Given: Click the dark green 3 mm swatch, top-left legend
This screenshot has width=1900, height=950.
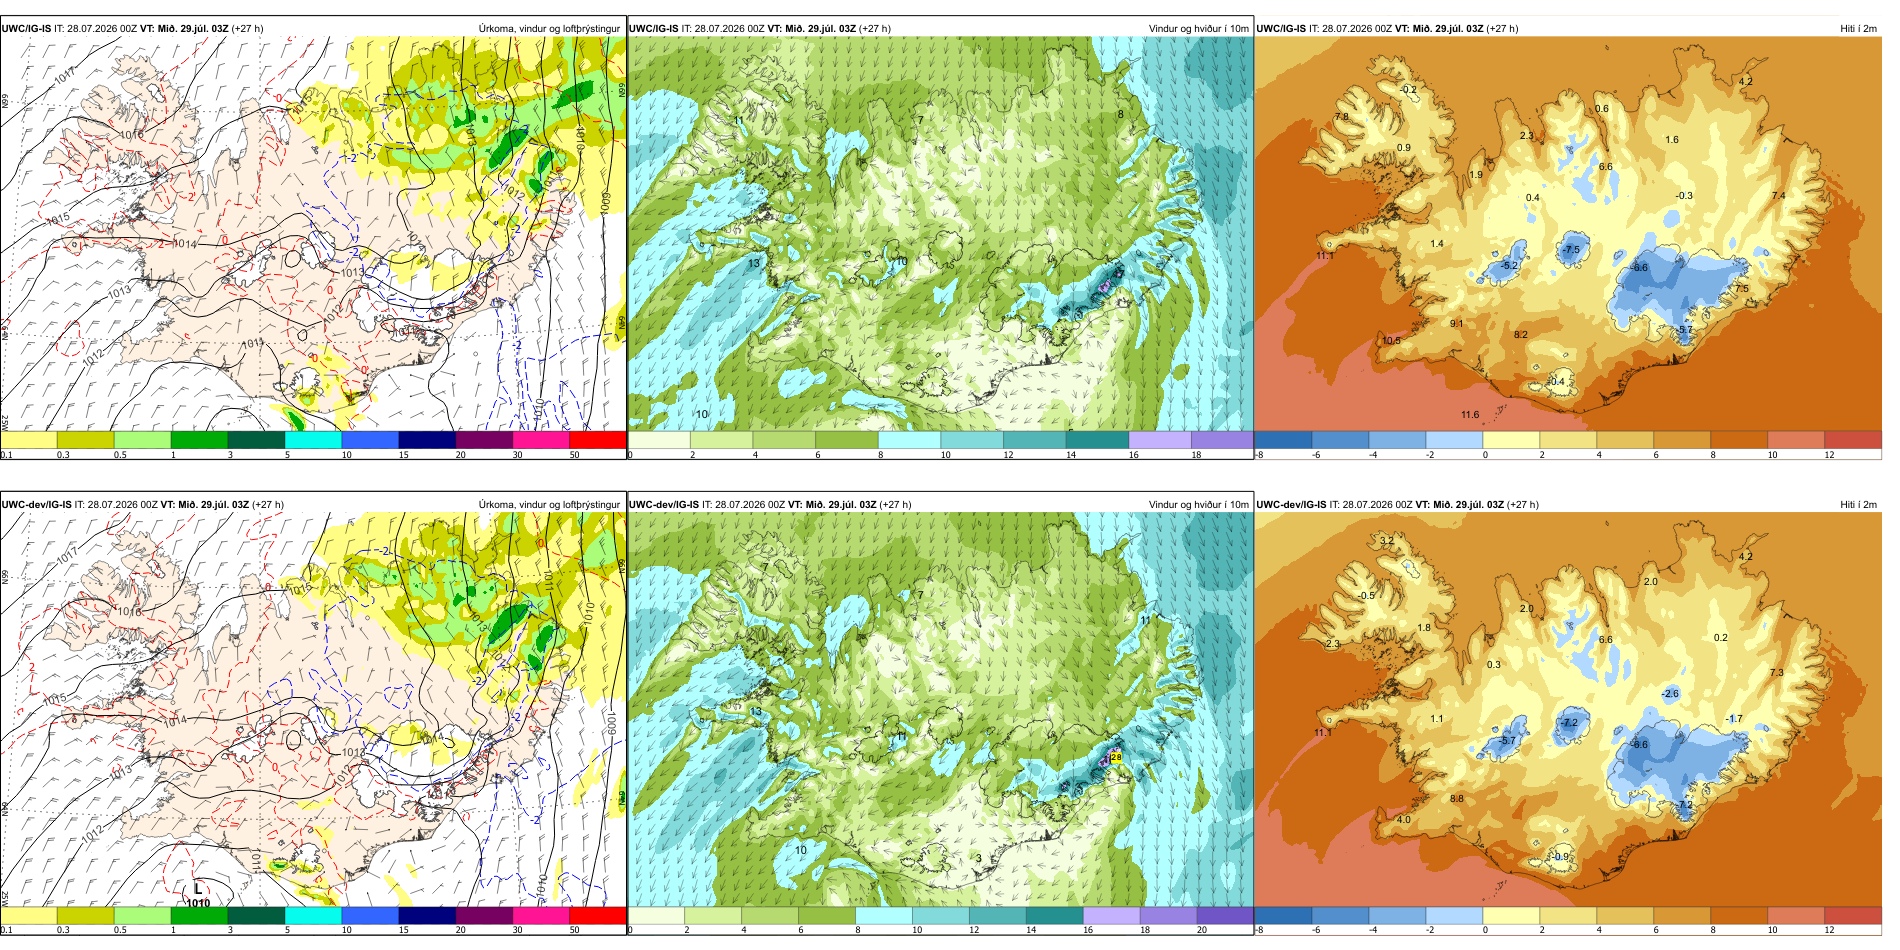Looking at the screenshot, I should pos(256,439).
